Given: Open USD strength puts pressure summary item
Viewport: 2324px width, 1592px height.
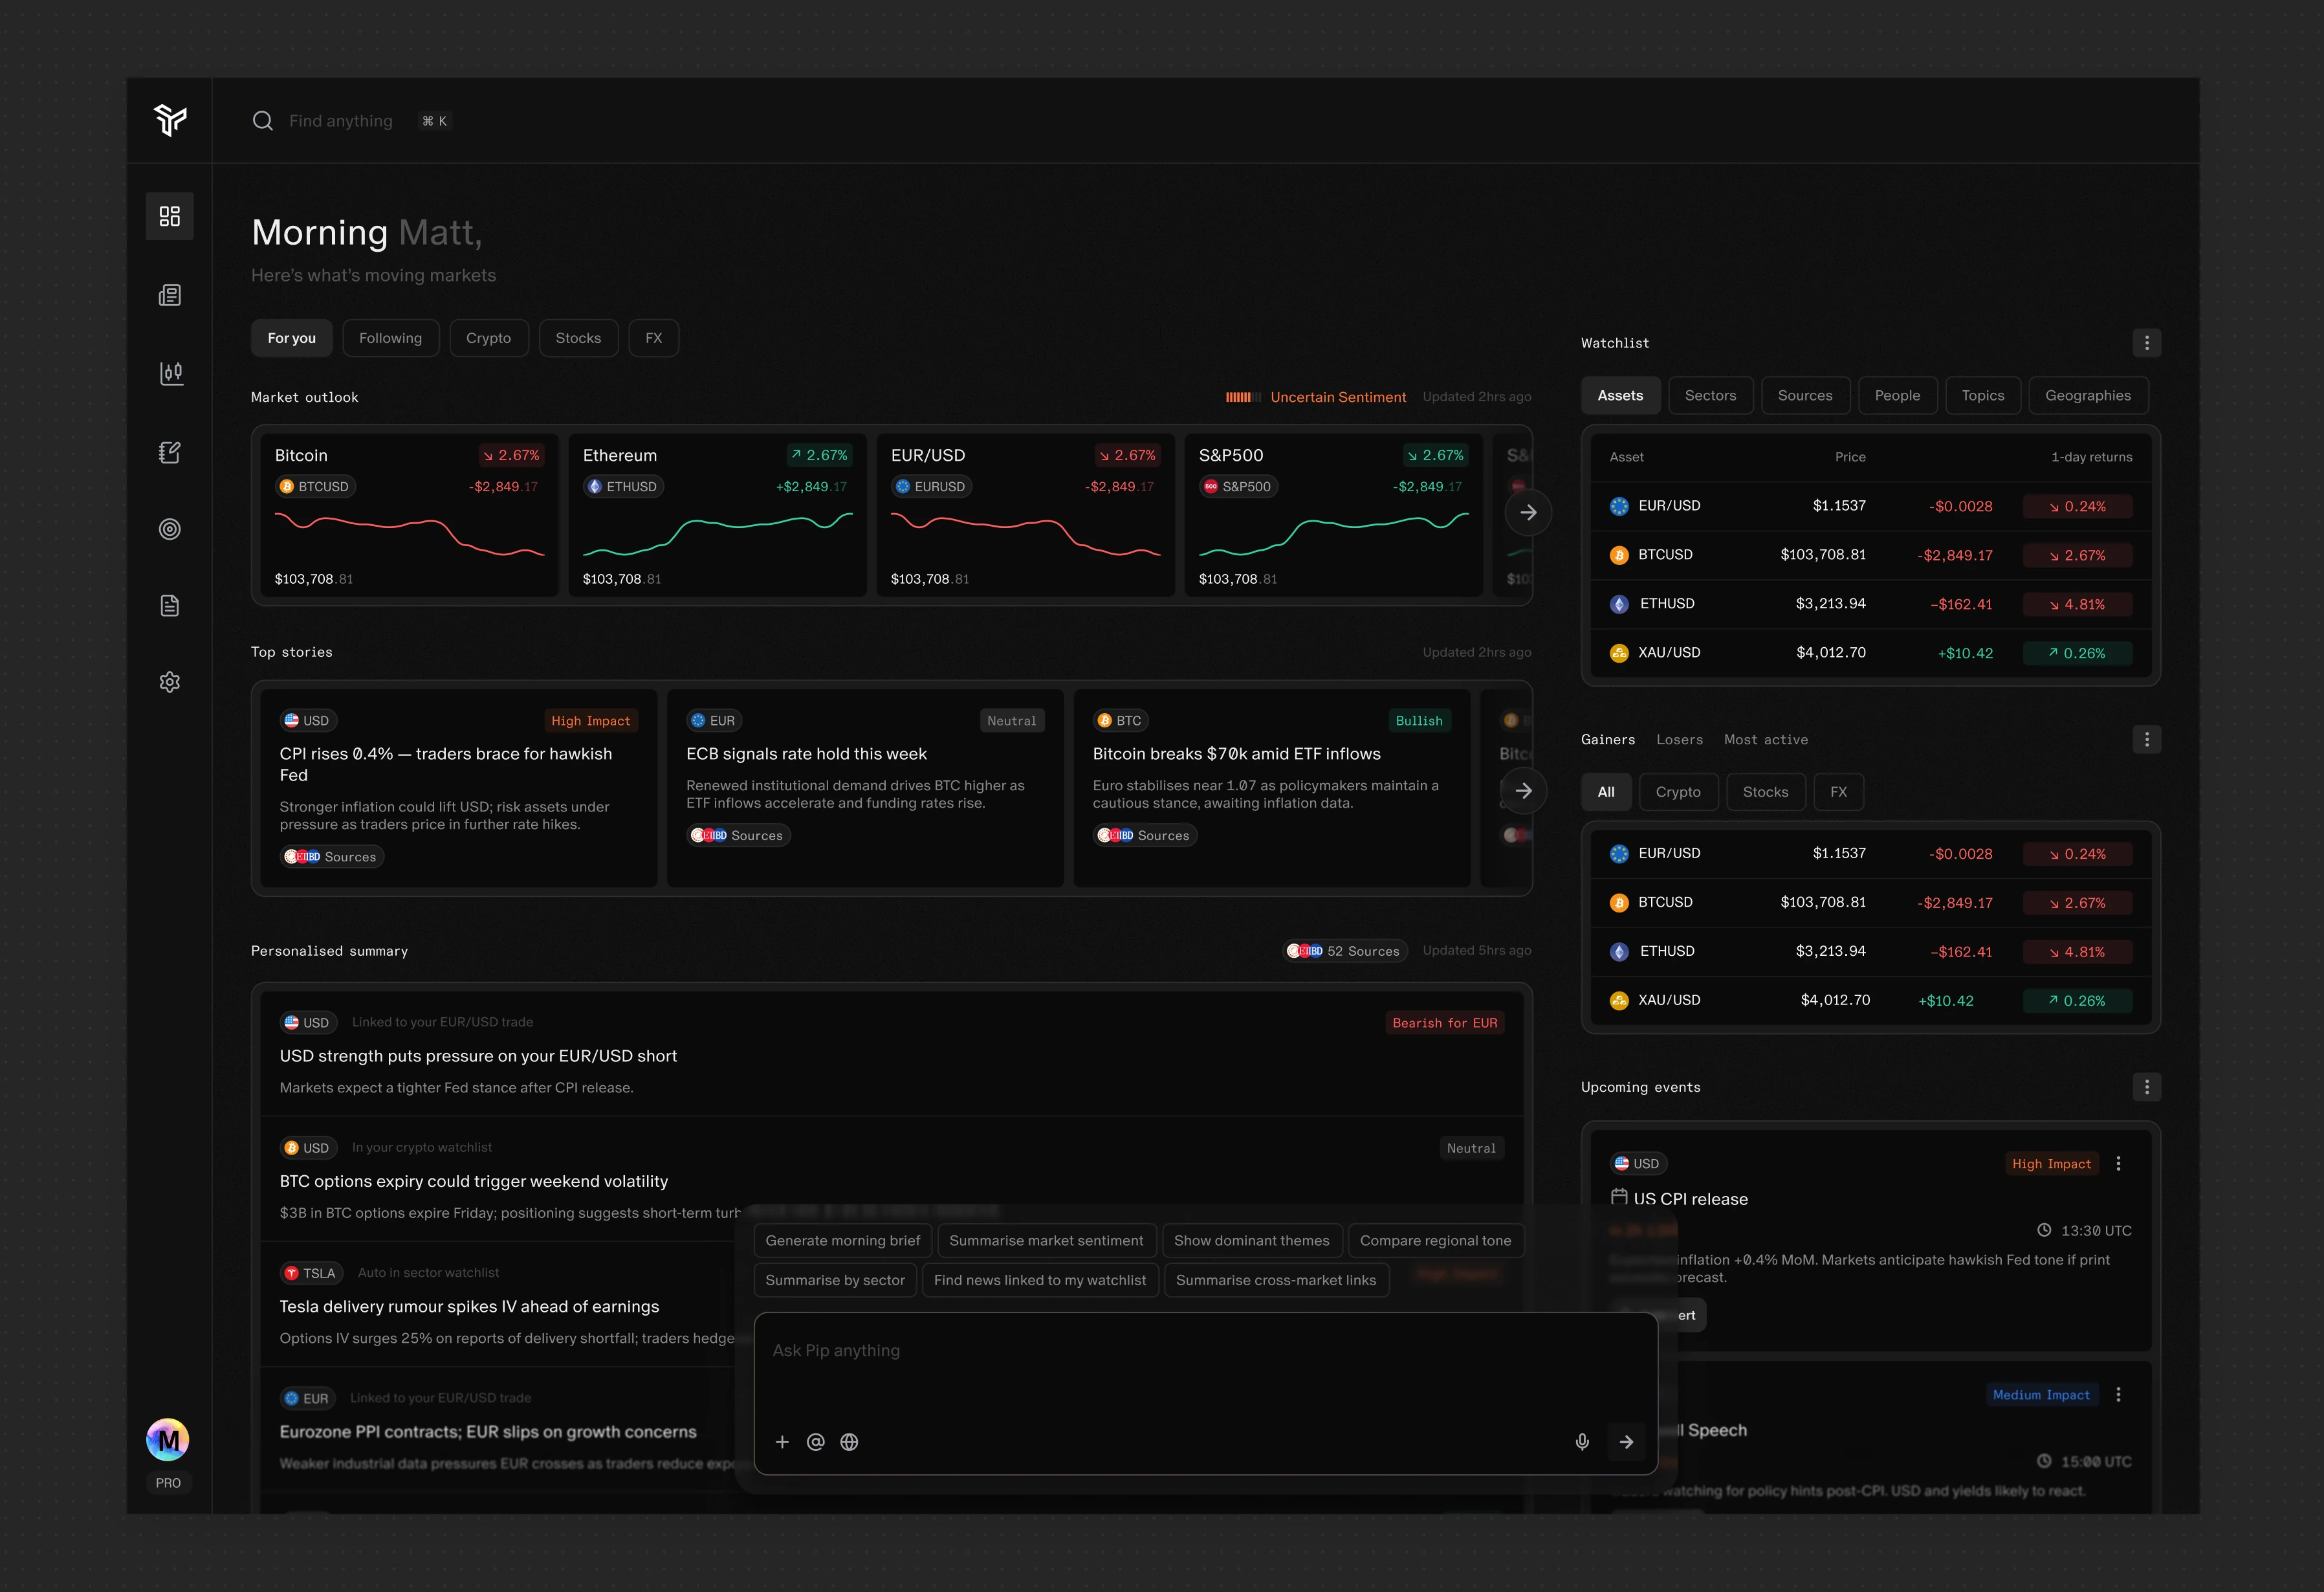Looking at the screenshot, I should pyautogui.click(x=892, y=1054).
